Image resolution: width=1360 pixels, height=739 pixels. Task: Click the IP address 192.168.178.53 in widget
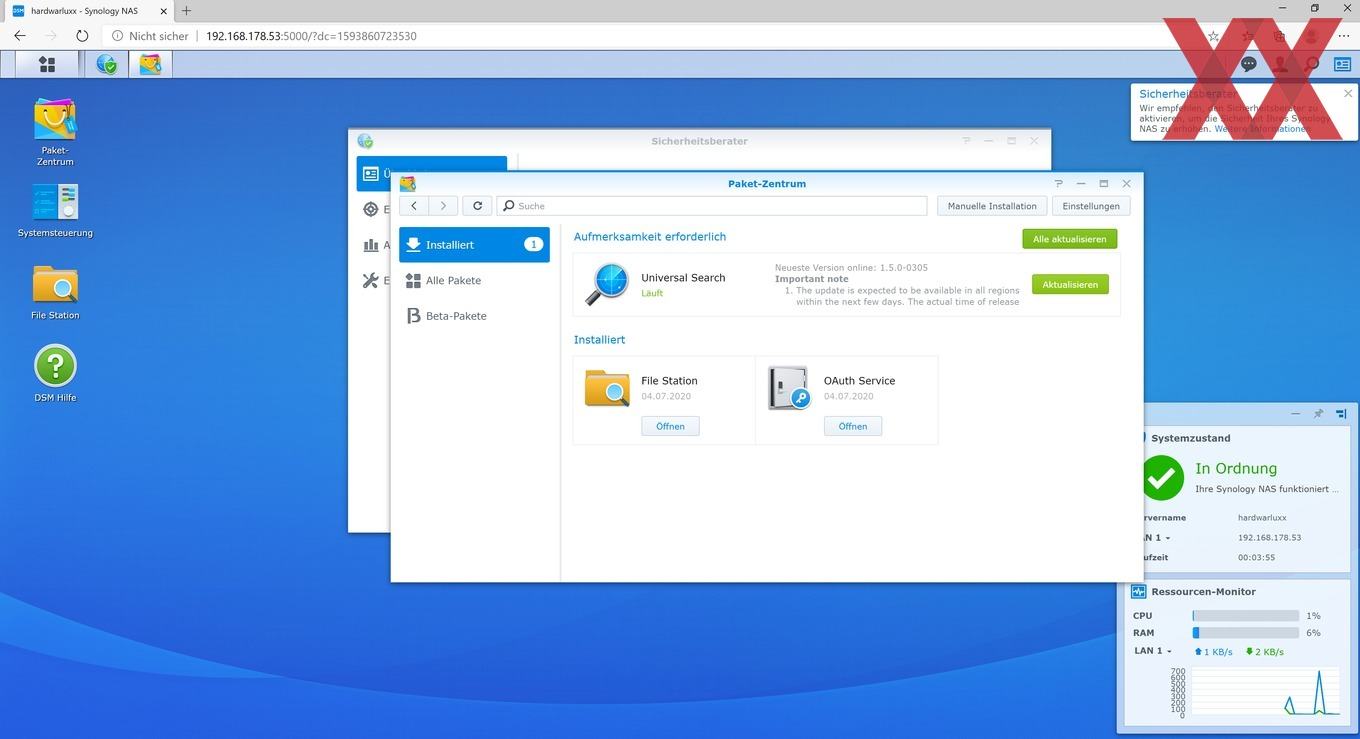point(1269,538)
